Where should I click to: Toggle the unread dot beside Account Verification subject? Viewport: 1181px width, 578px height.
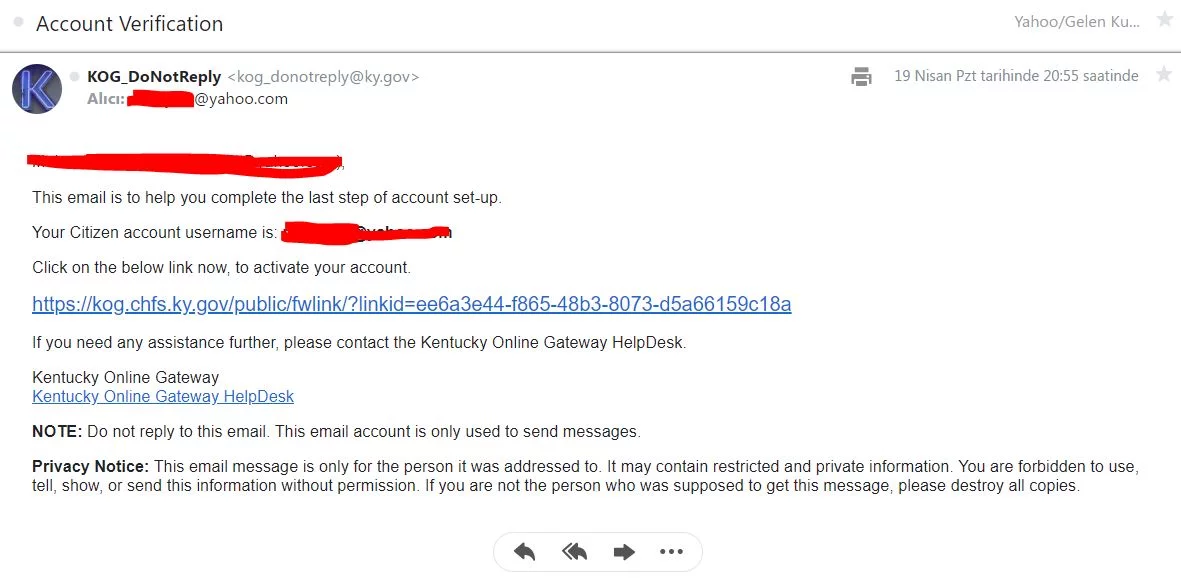click(x=18, y=21)
